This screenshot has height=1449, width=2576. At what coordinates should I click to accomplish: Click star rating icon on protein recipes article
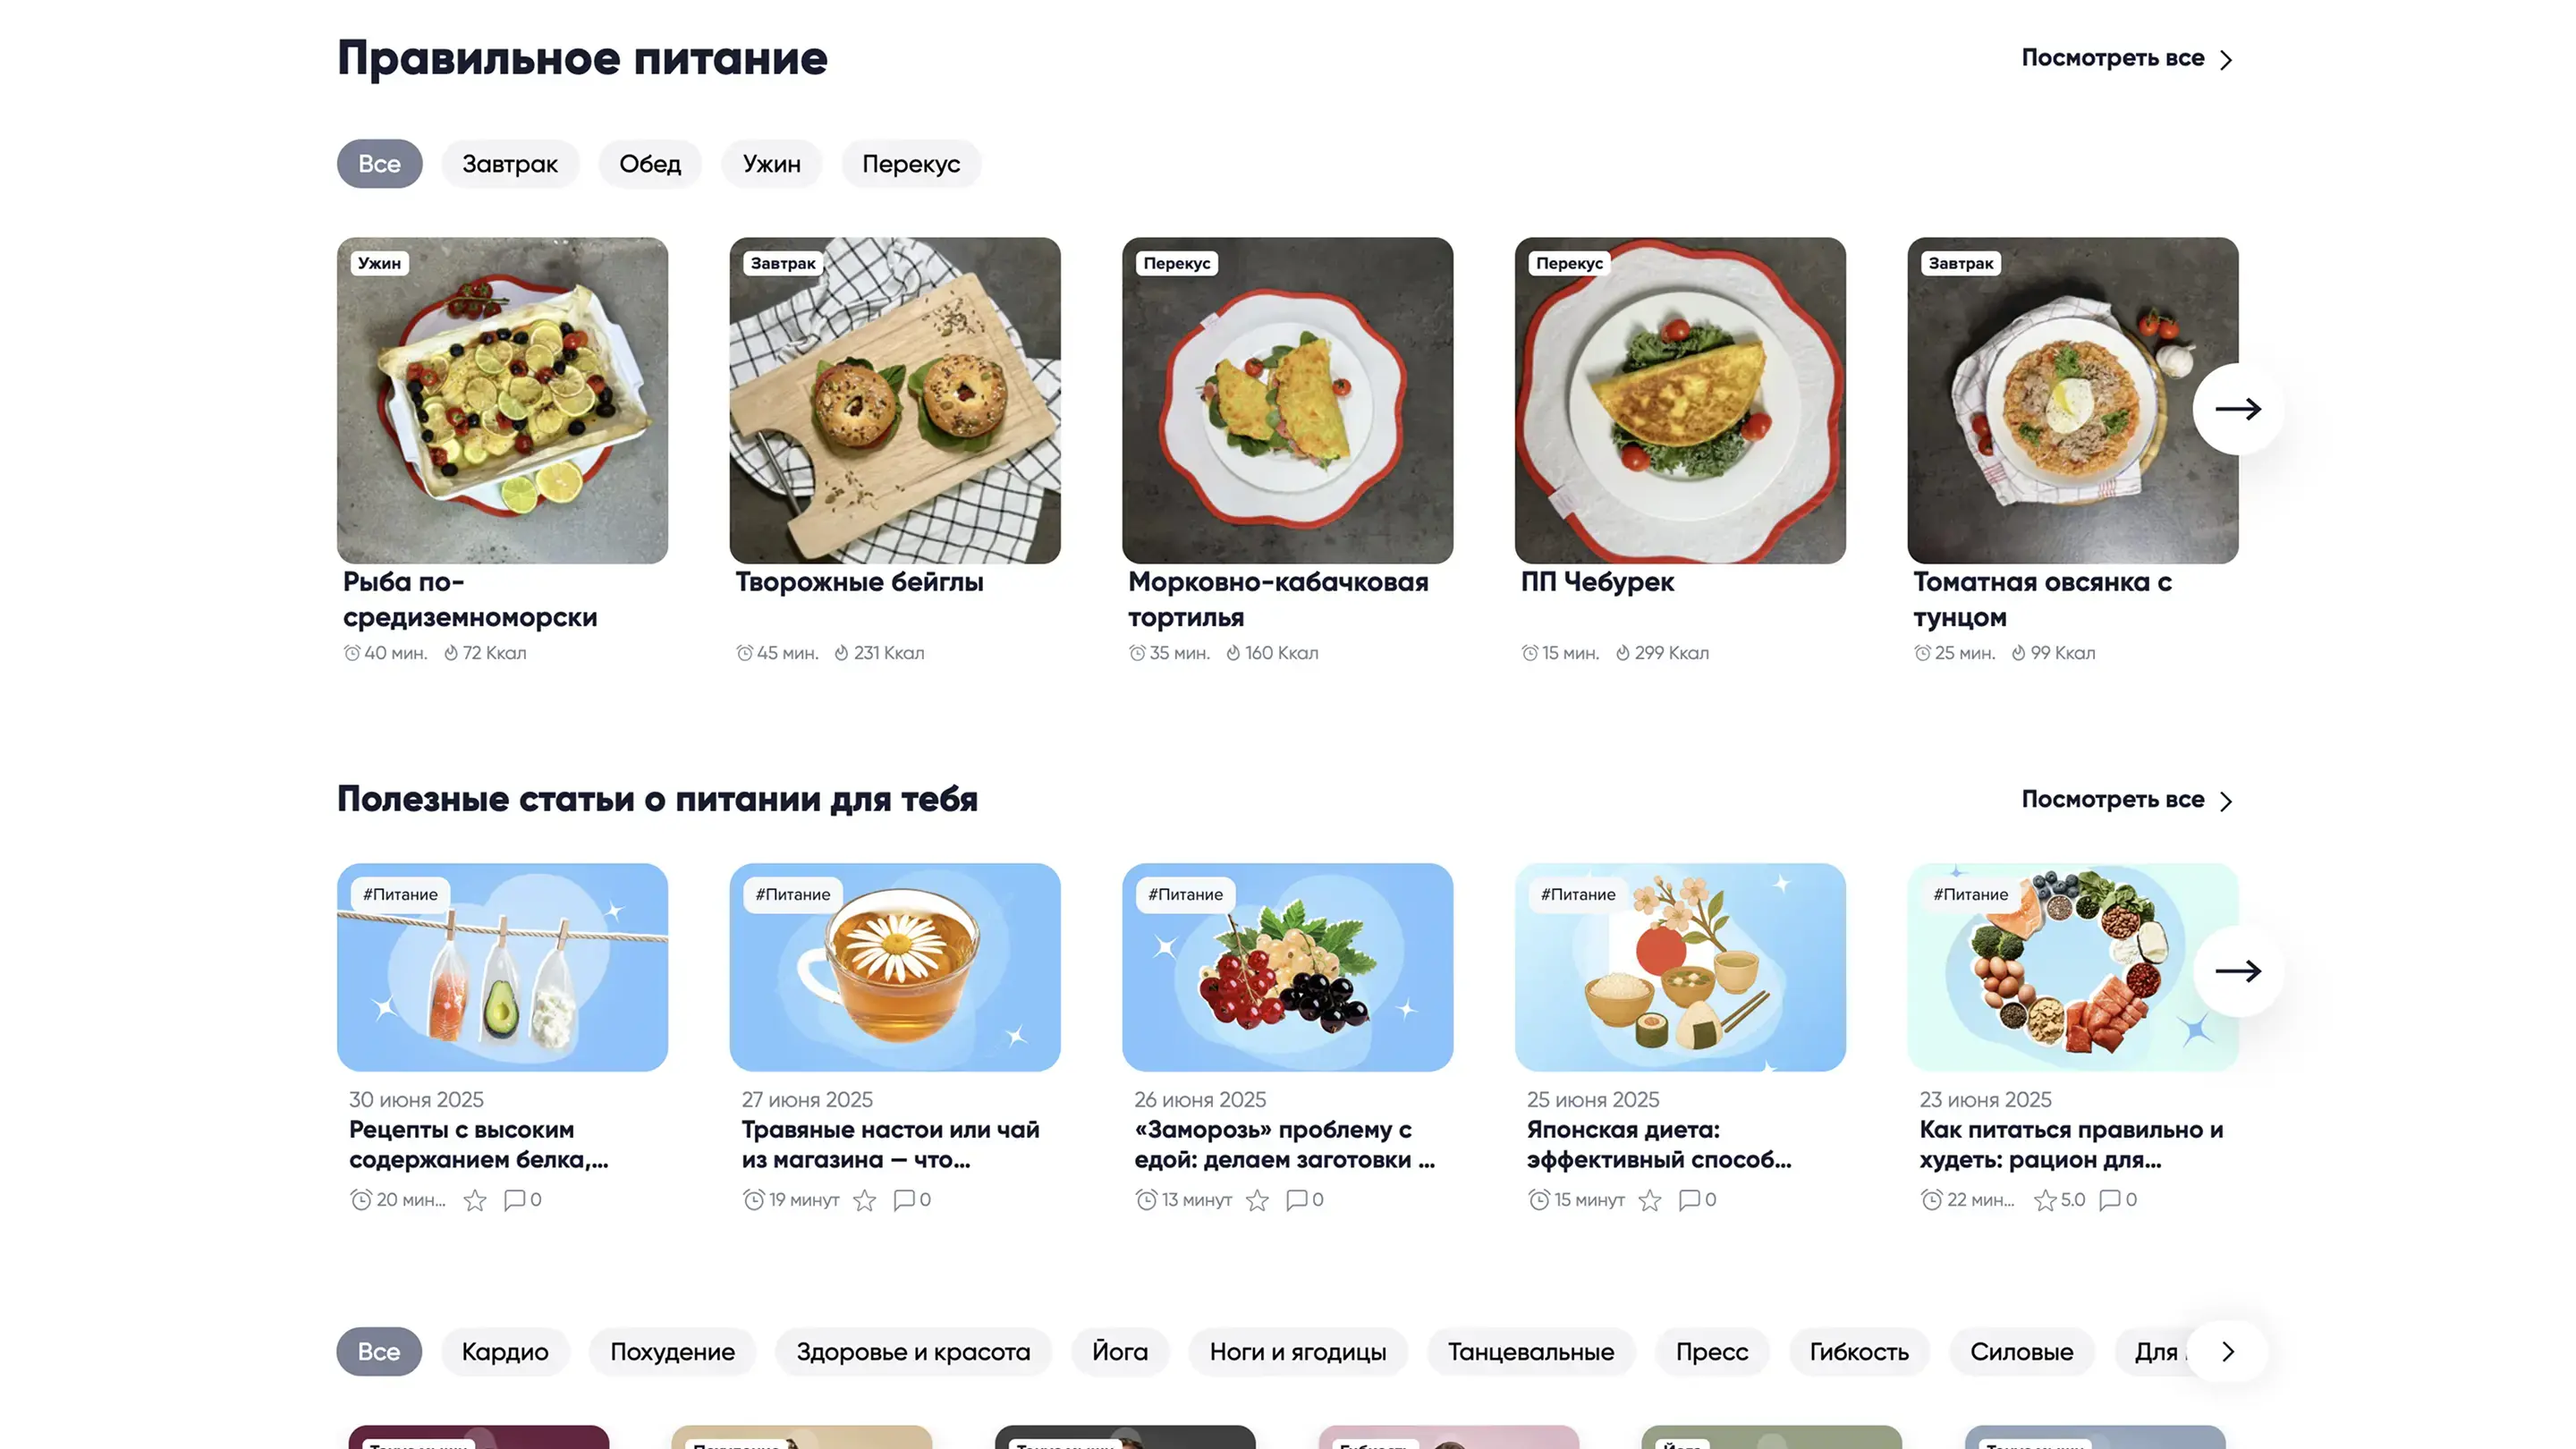475,1200
